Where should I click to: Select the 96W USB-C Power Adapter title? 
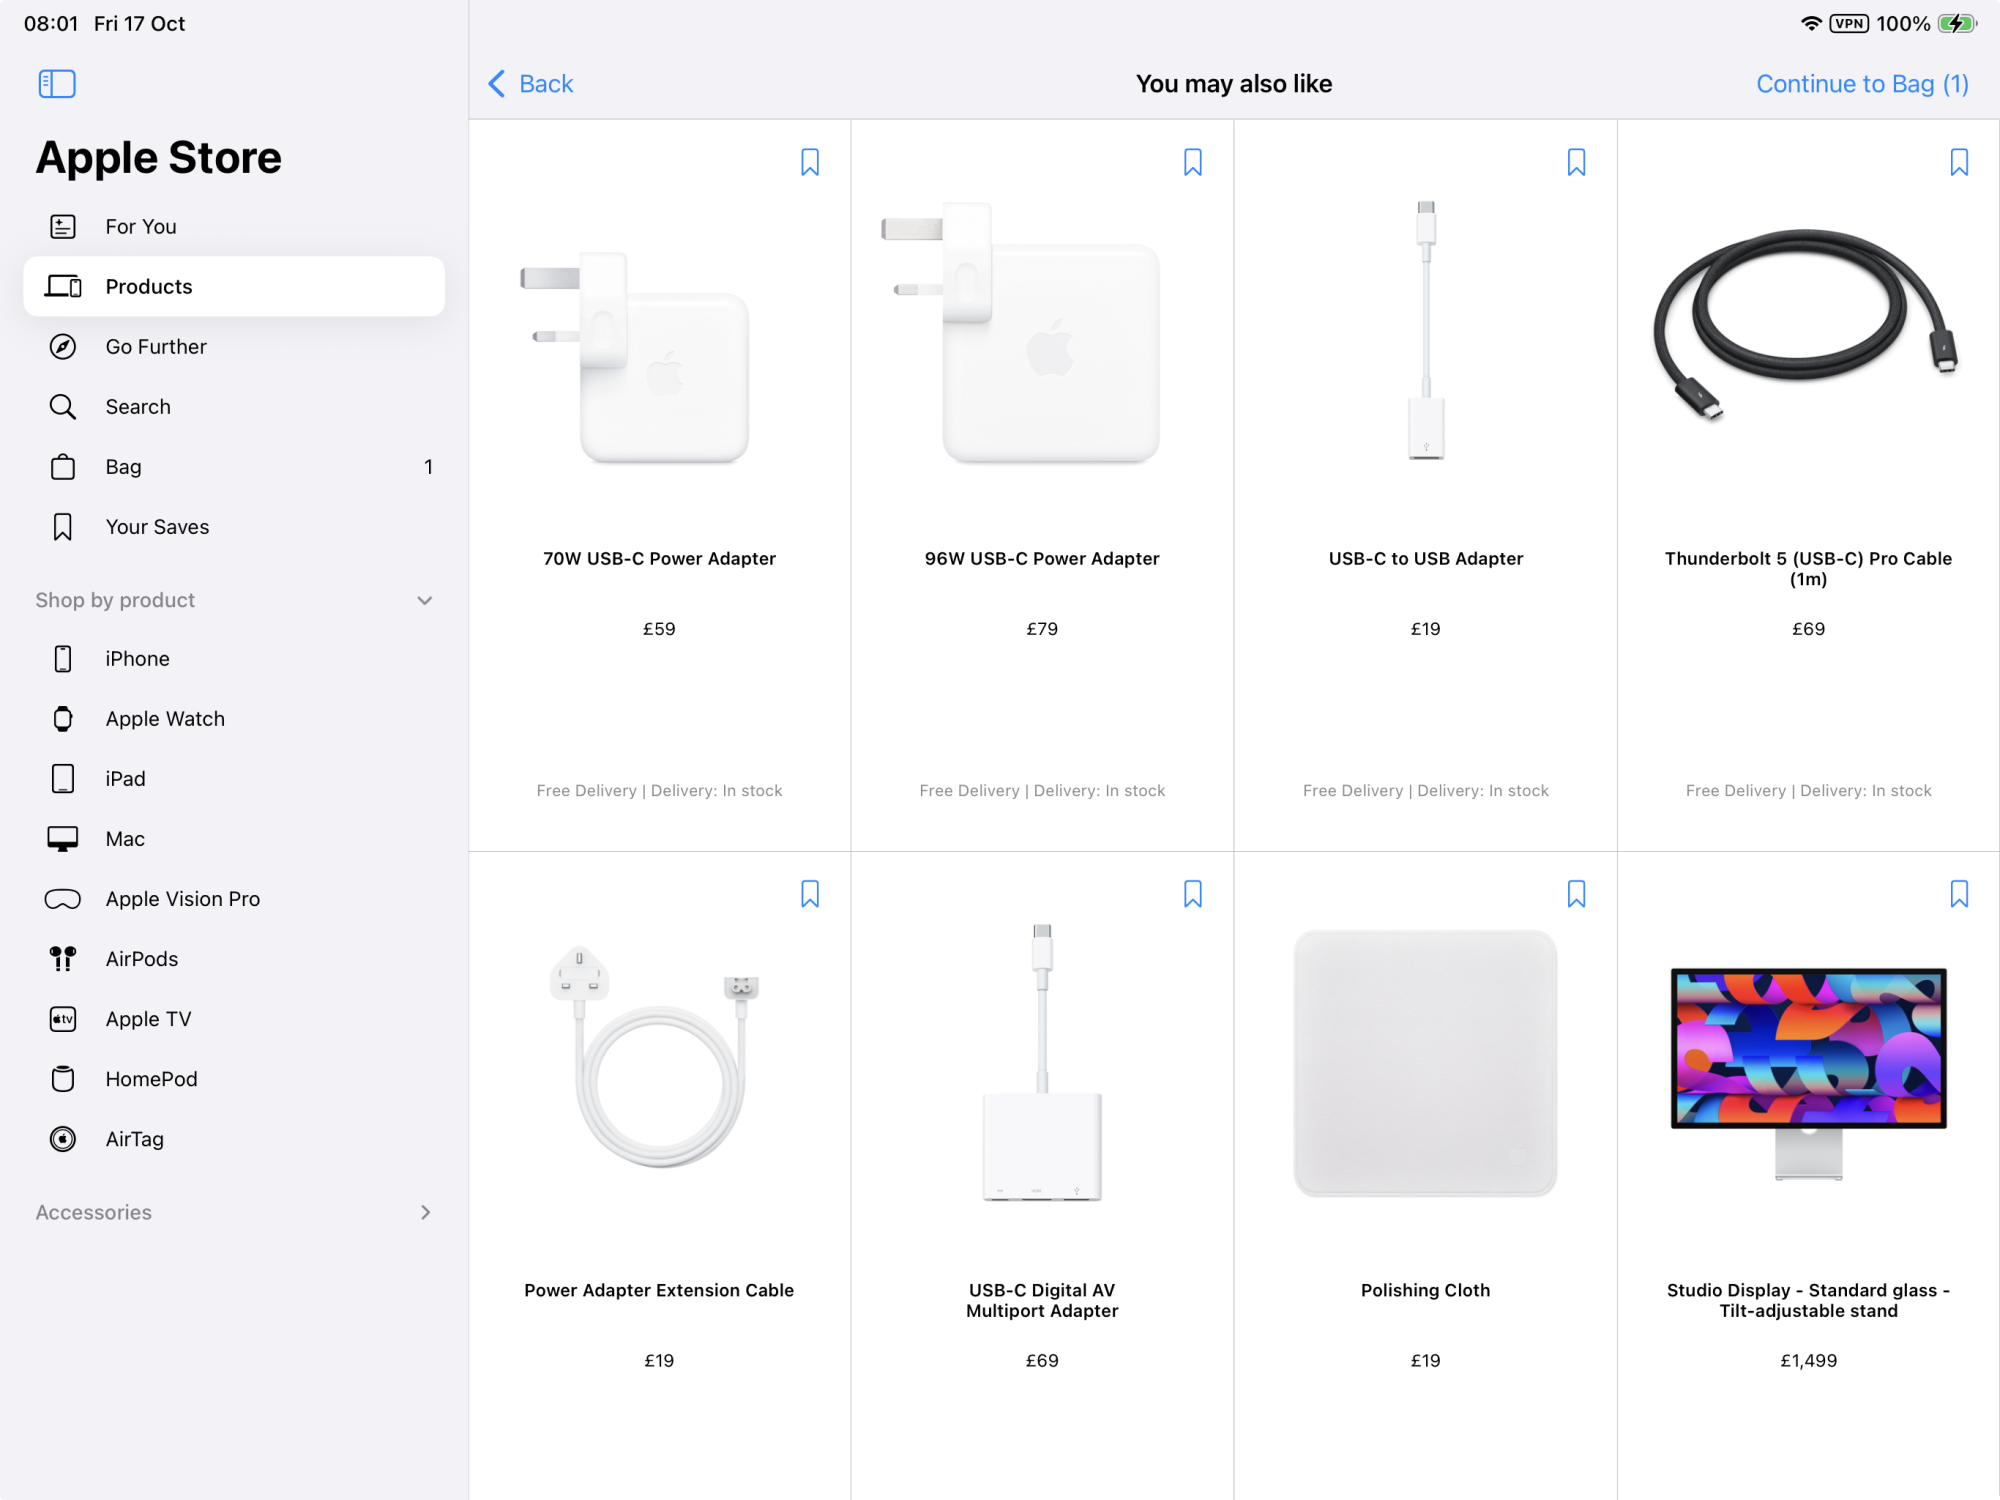point(1042,559)
